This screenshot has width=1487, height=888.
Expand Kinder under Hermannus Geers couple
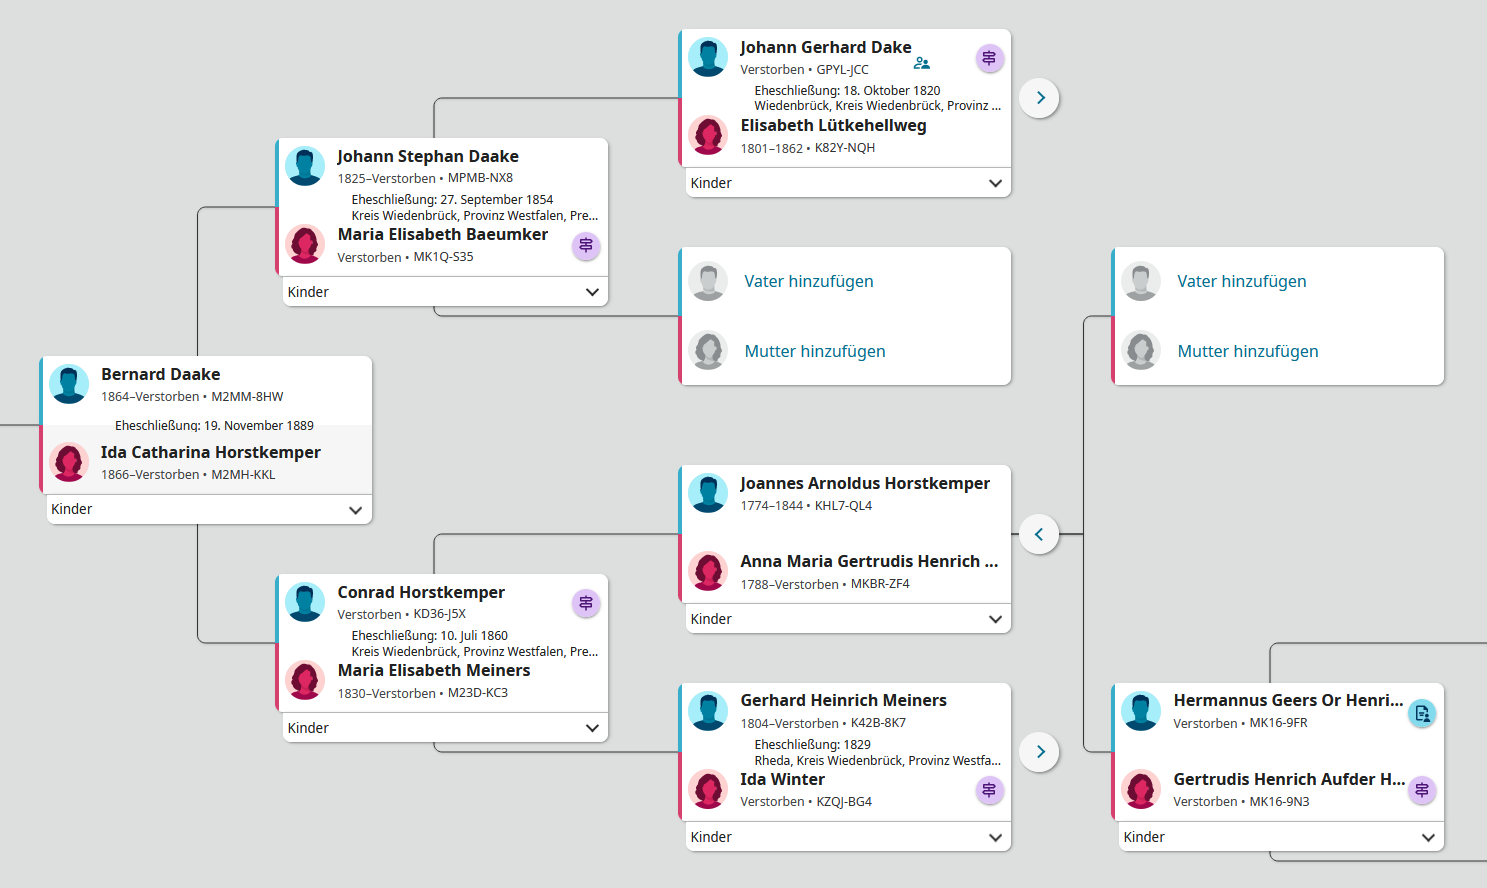pos(1428,837)
